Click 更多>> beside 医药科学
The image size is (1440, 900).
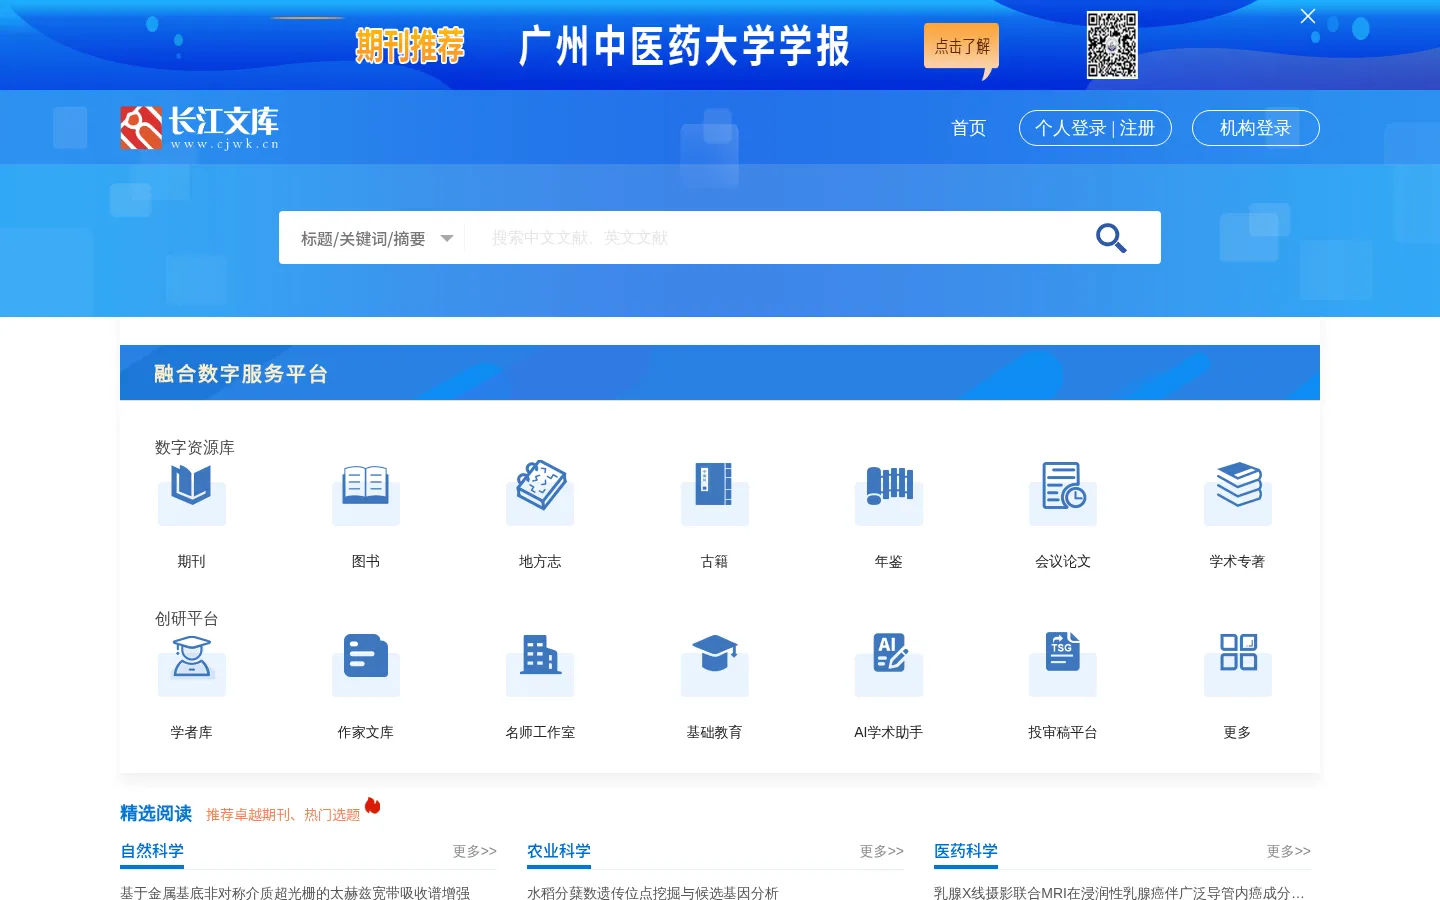1289,851
